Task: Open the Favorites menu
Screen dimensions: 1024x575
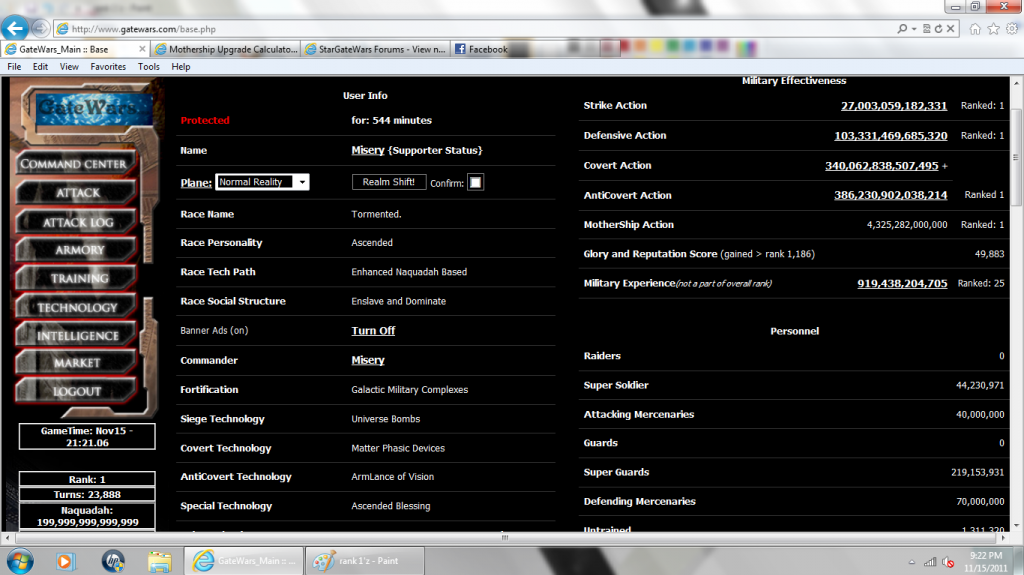Action: (108, 67)
